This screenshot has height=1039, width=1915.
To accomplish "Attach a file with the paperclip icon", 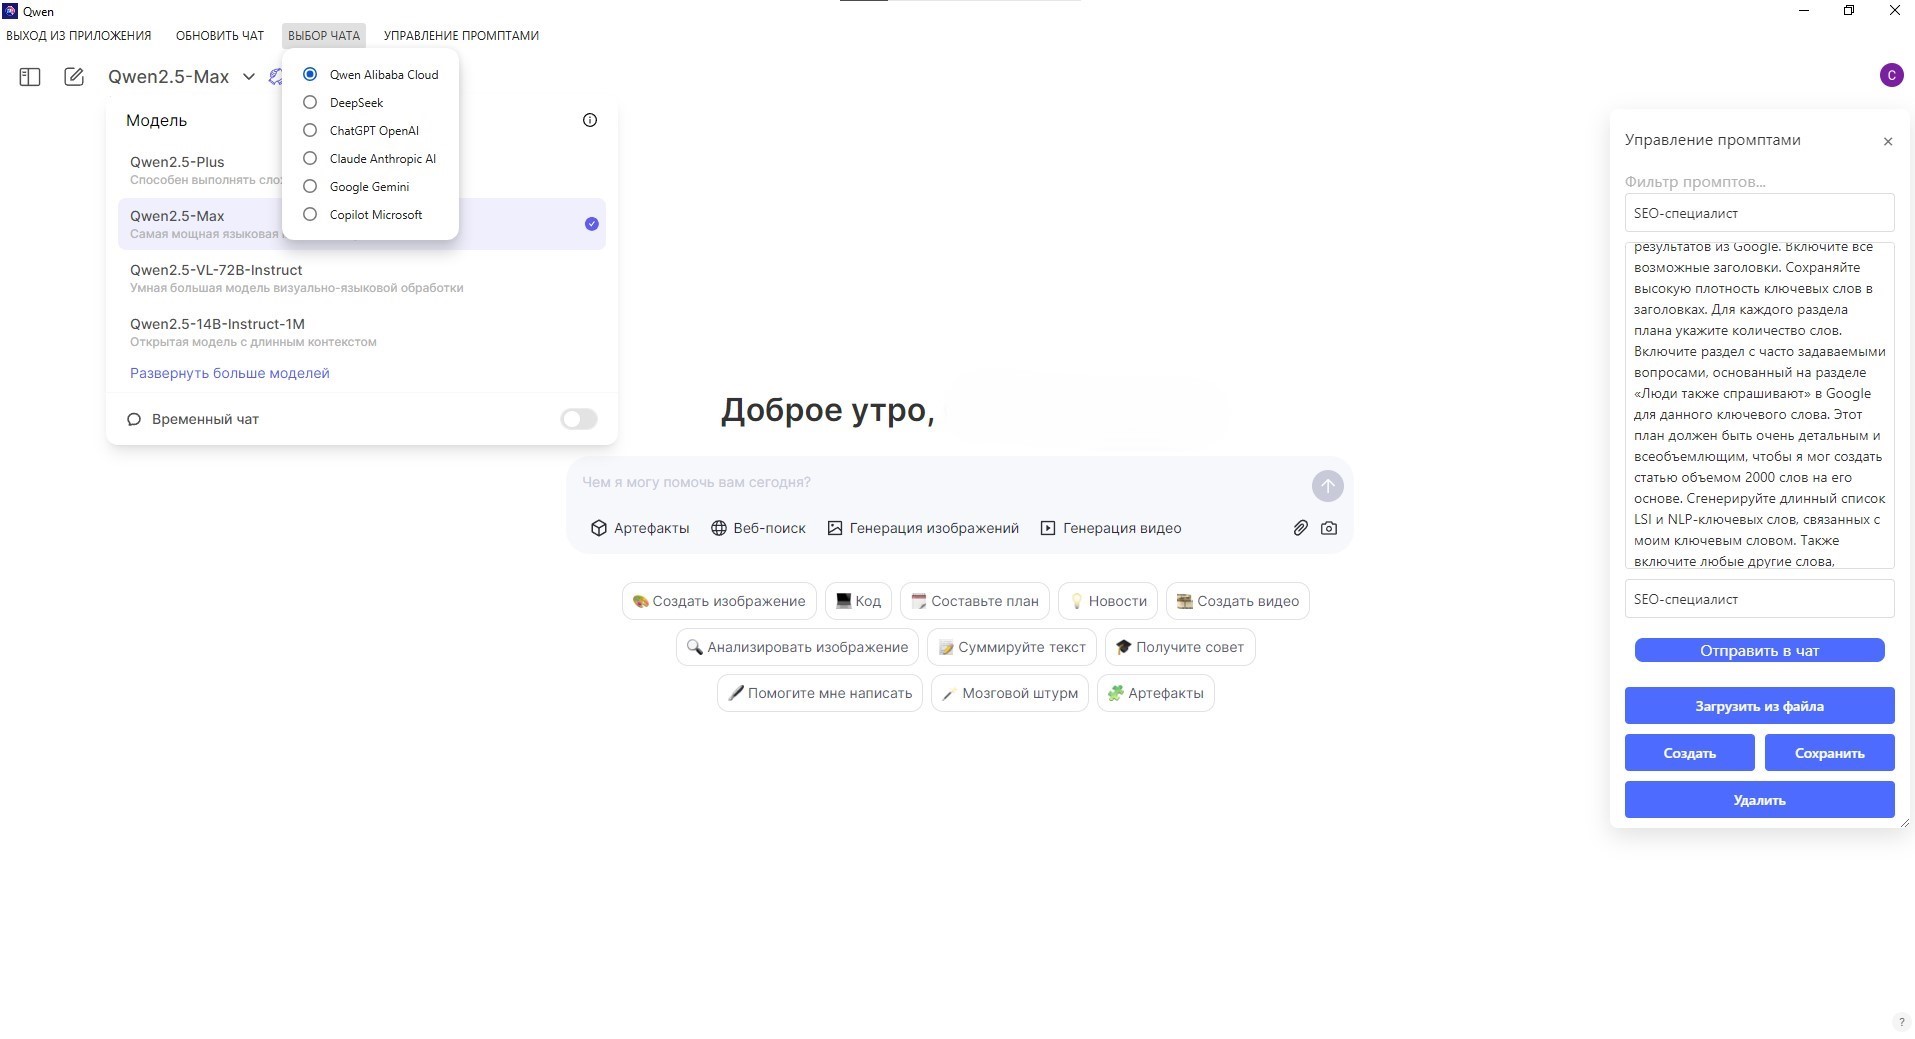I will pyautogui.click(x=1300, y=528).
